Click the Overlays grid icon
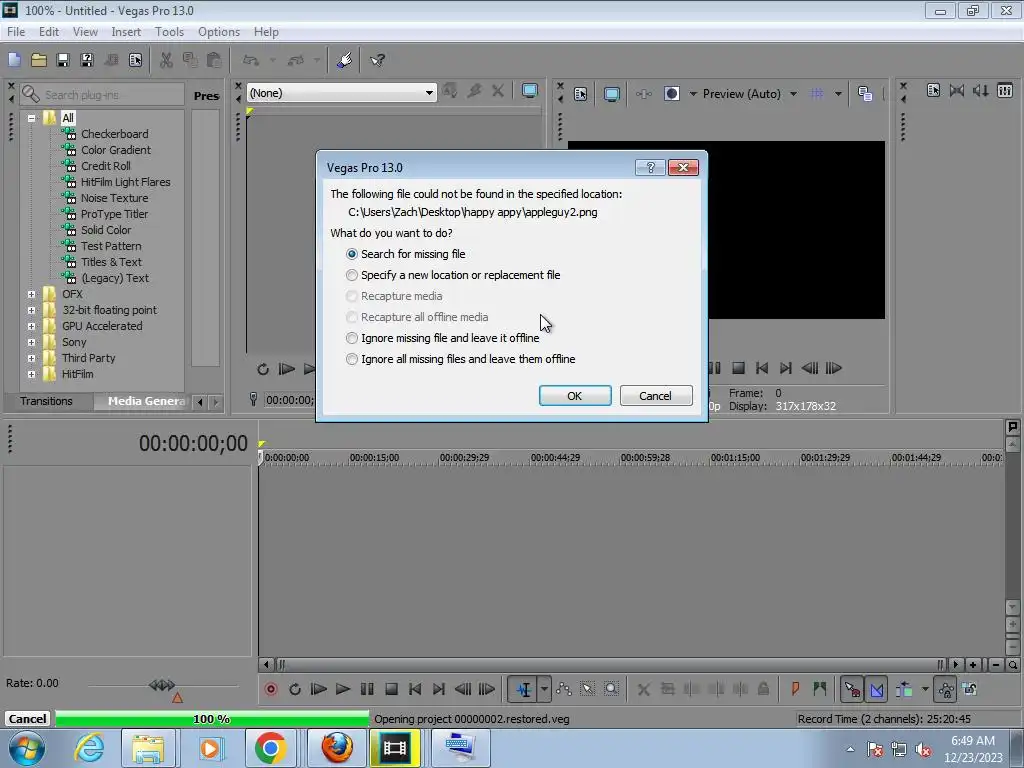 816,93
